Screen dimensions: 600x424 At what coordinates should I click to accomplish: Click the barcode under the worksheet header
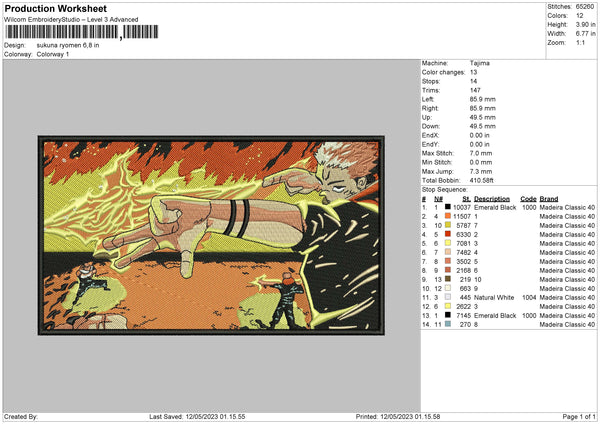point(81,32)
